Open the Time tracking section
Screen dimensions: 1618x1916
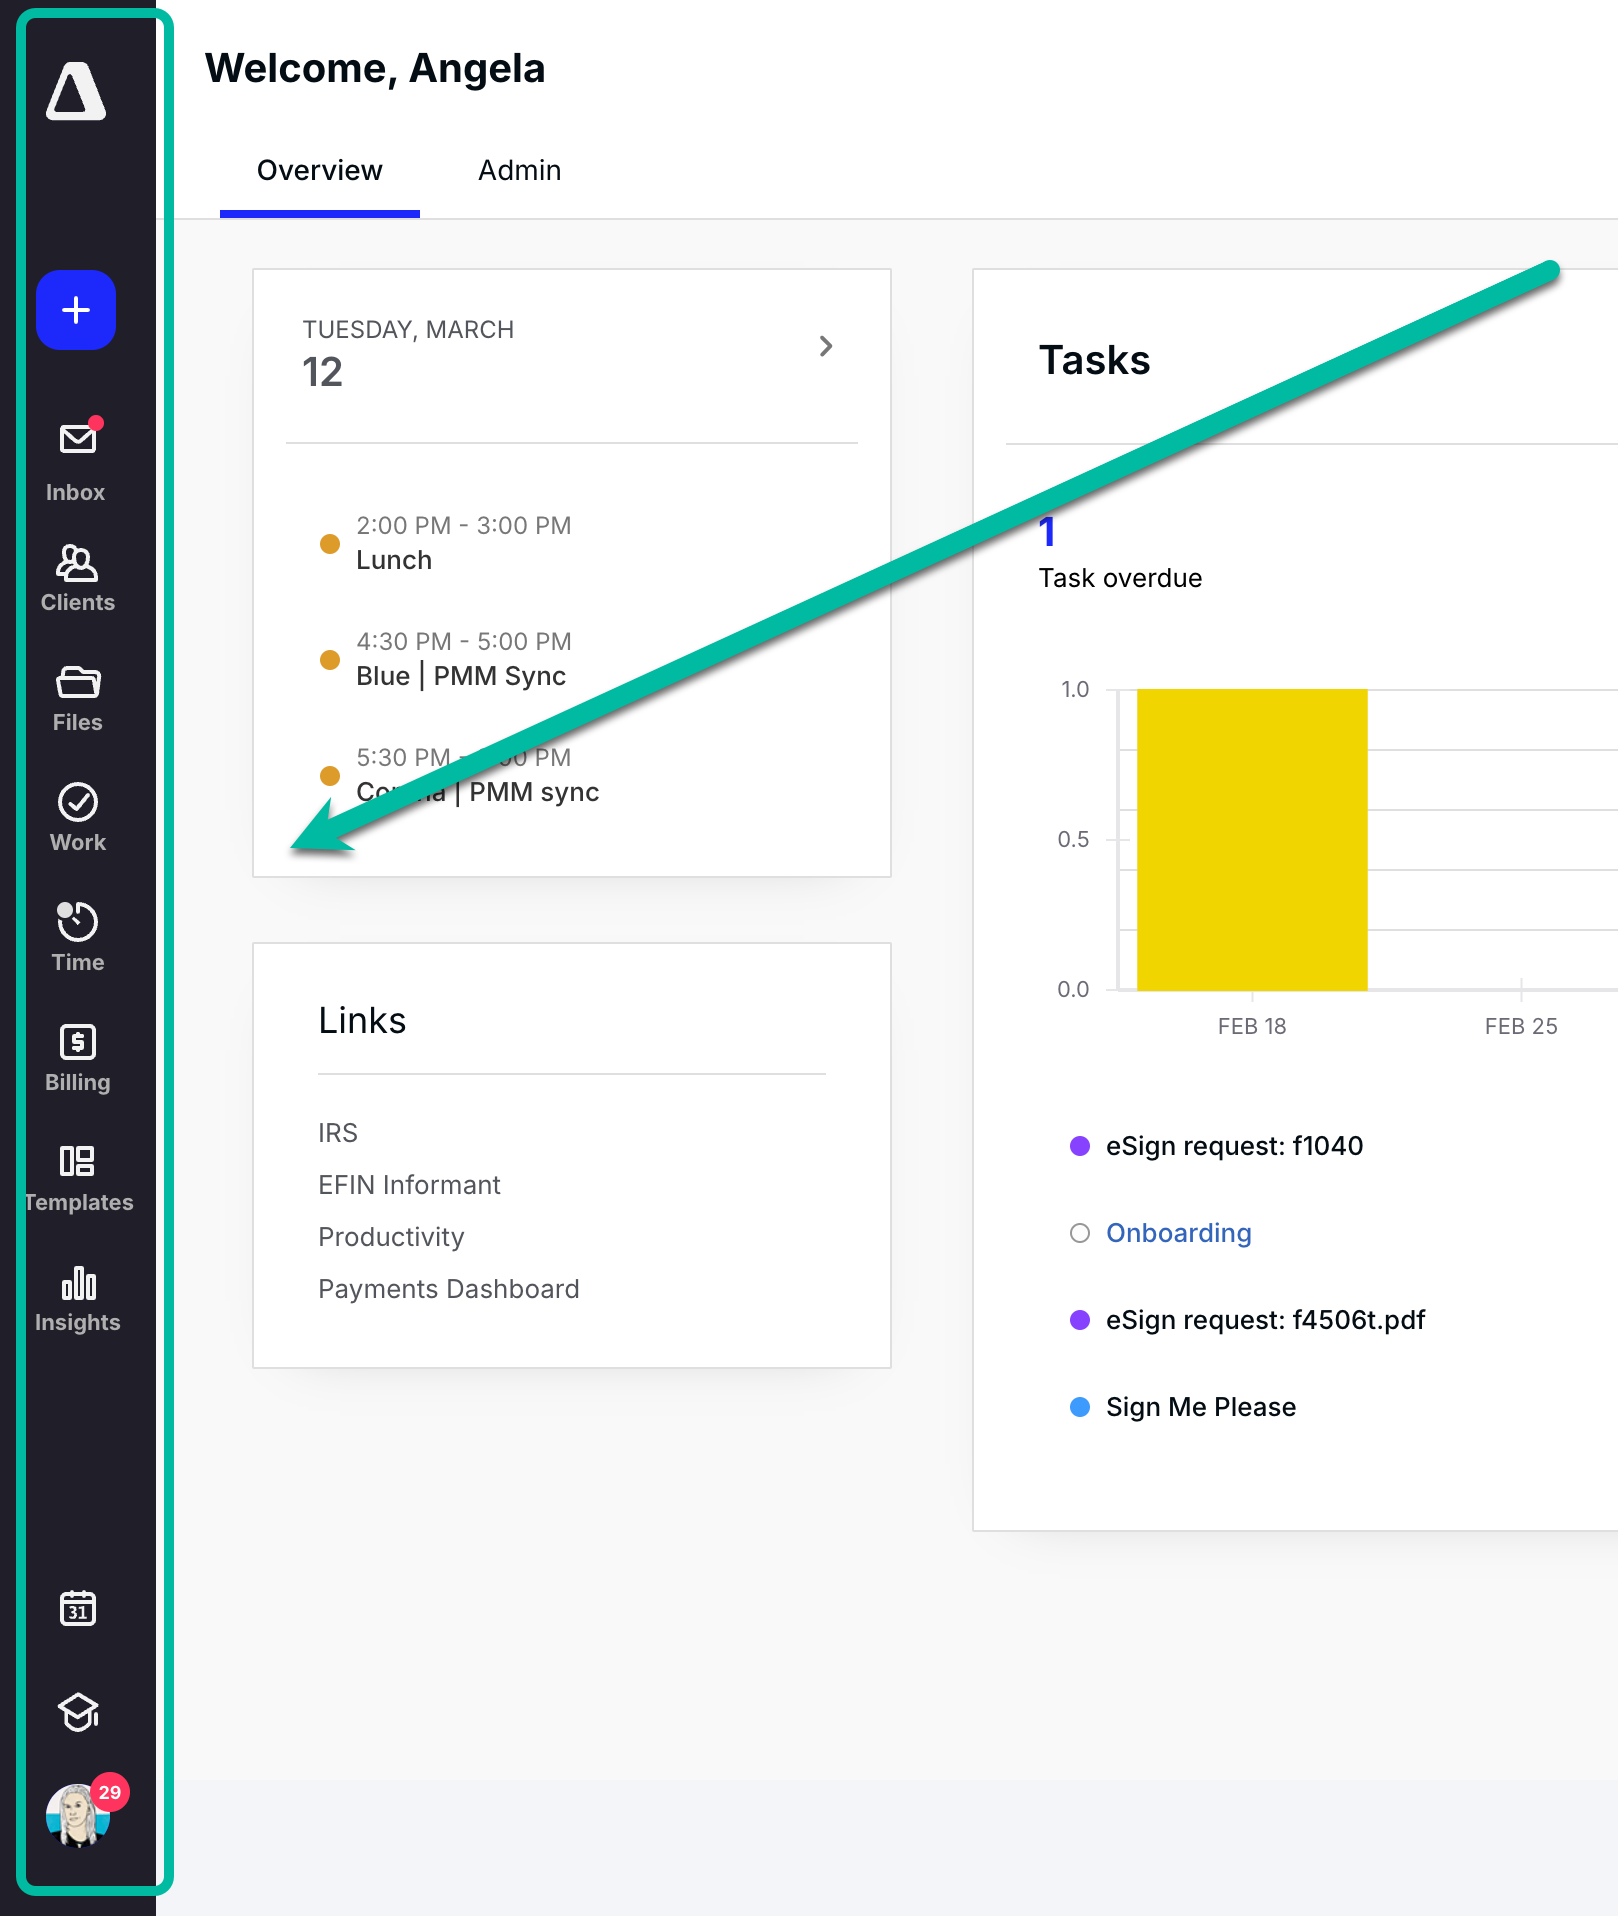pos(77,938)
